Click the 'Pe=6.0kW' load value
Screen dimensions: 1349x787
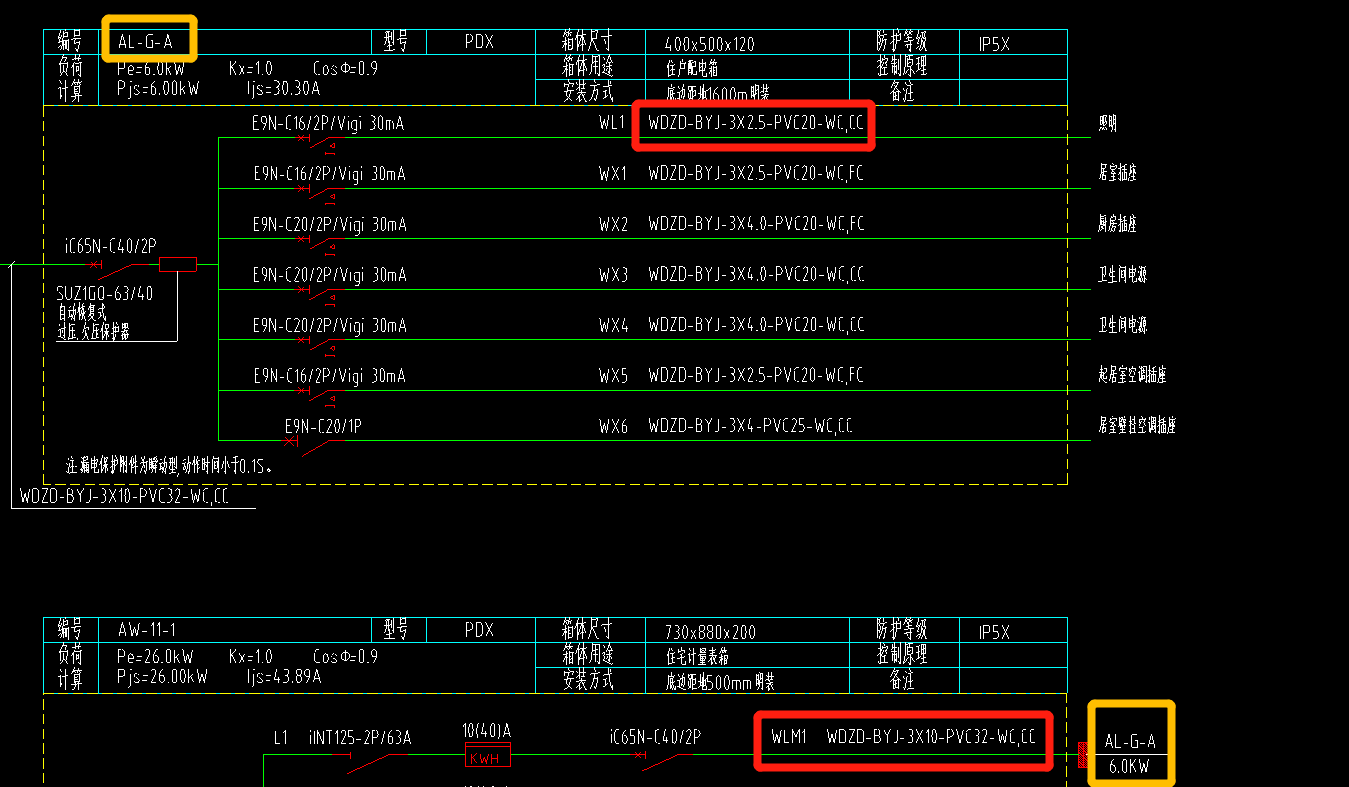[x=150, y=69]
